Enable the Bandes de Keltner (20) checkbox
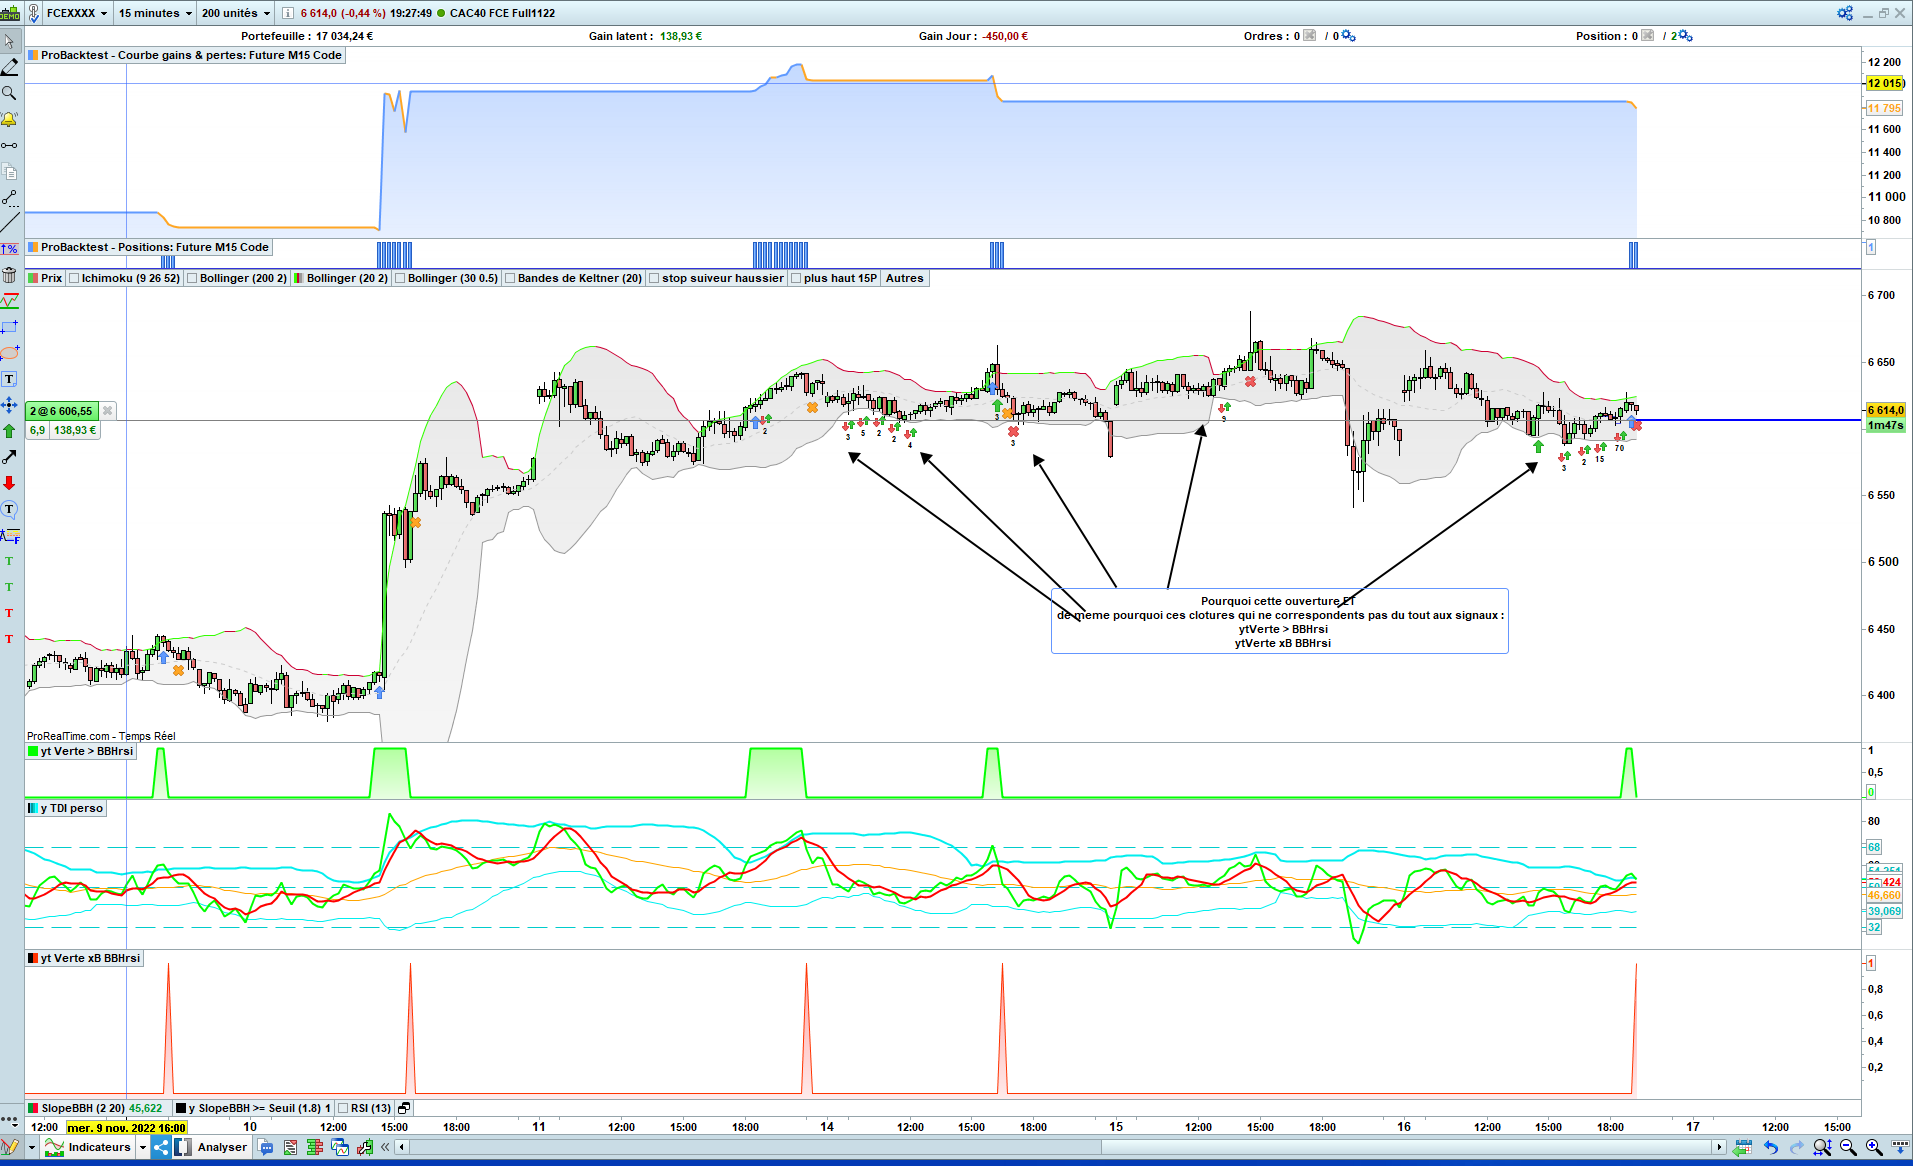The image size is (1913, 1166). tap(510, 279)
